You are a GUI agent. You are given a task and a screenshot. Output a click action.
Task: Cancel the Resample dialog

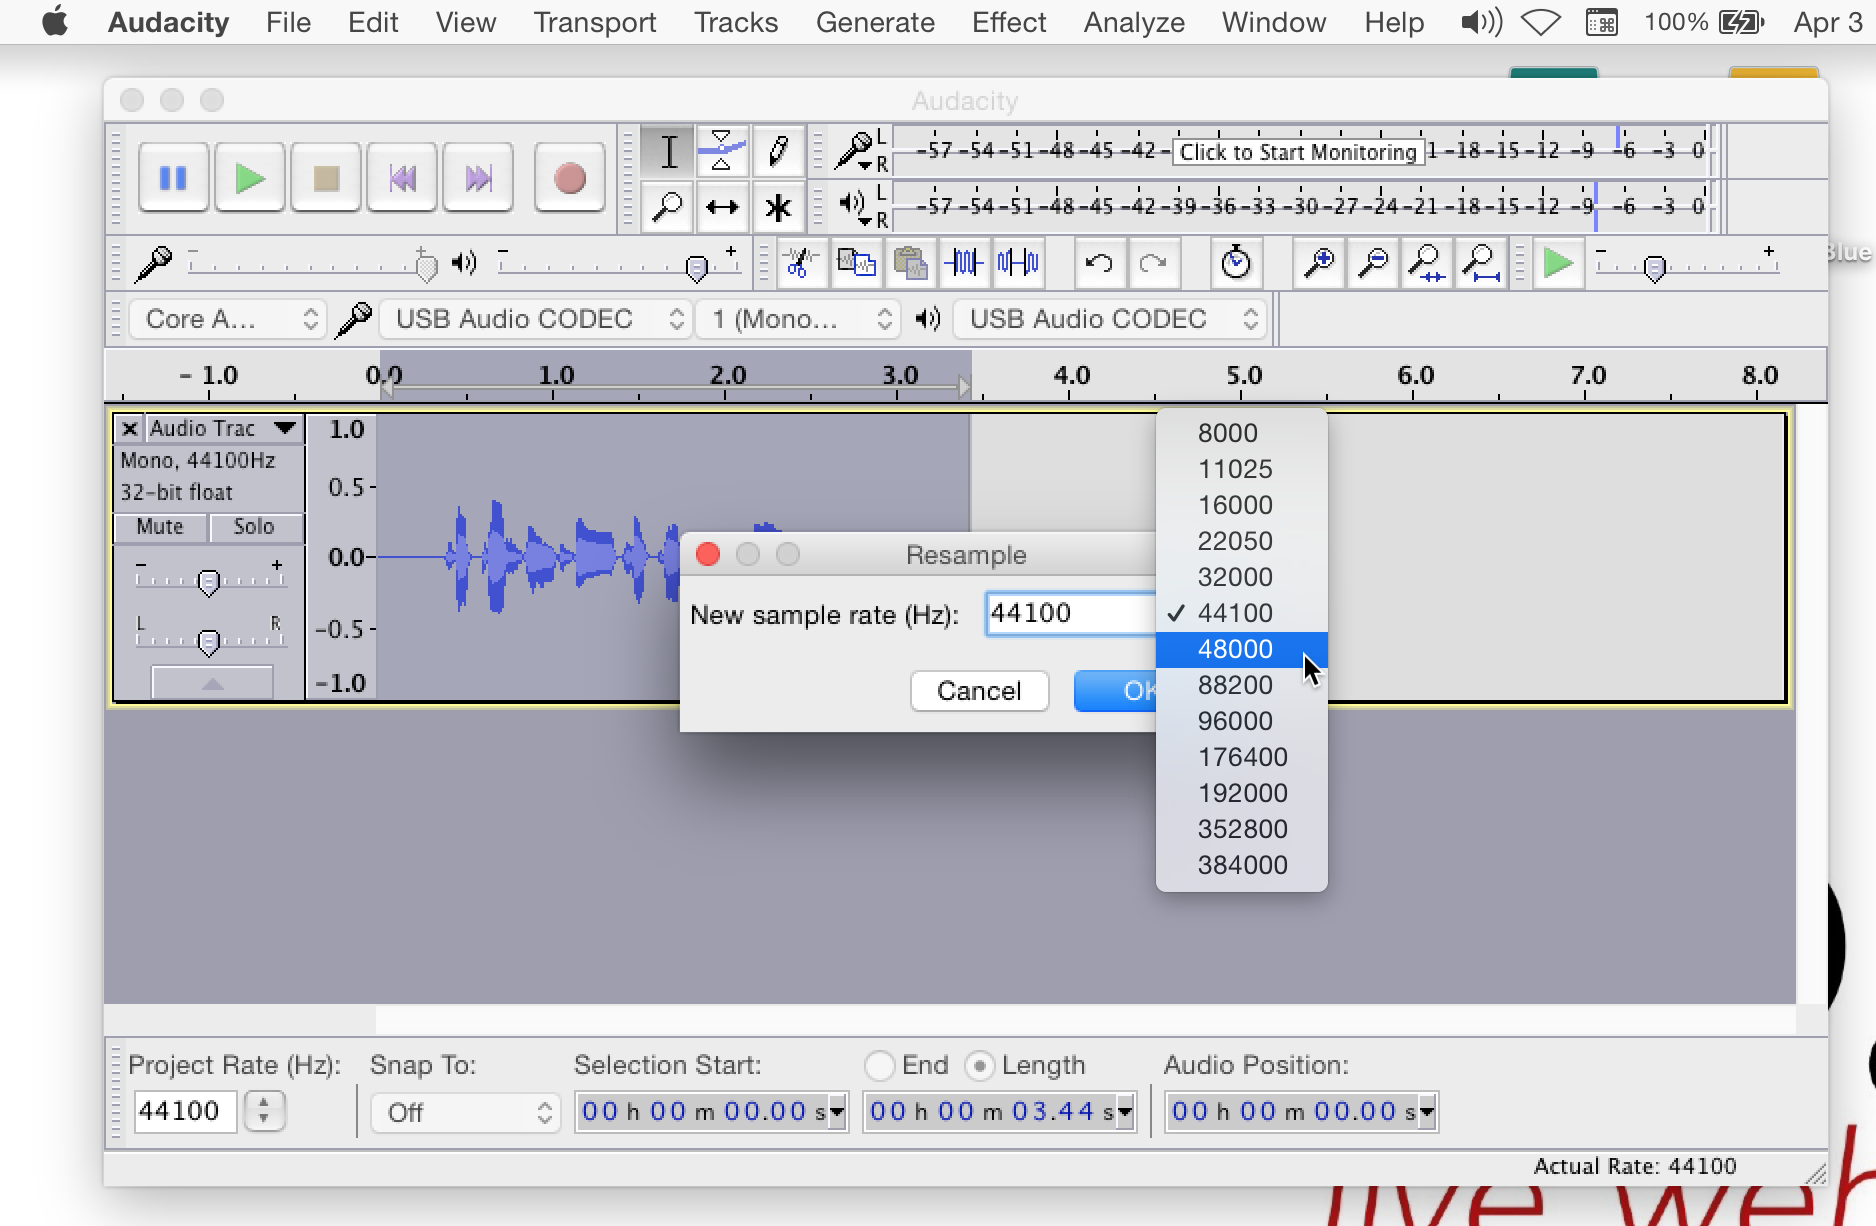pos(978,690)
